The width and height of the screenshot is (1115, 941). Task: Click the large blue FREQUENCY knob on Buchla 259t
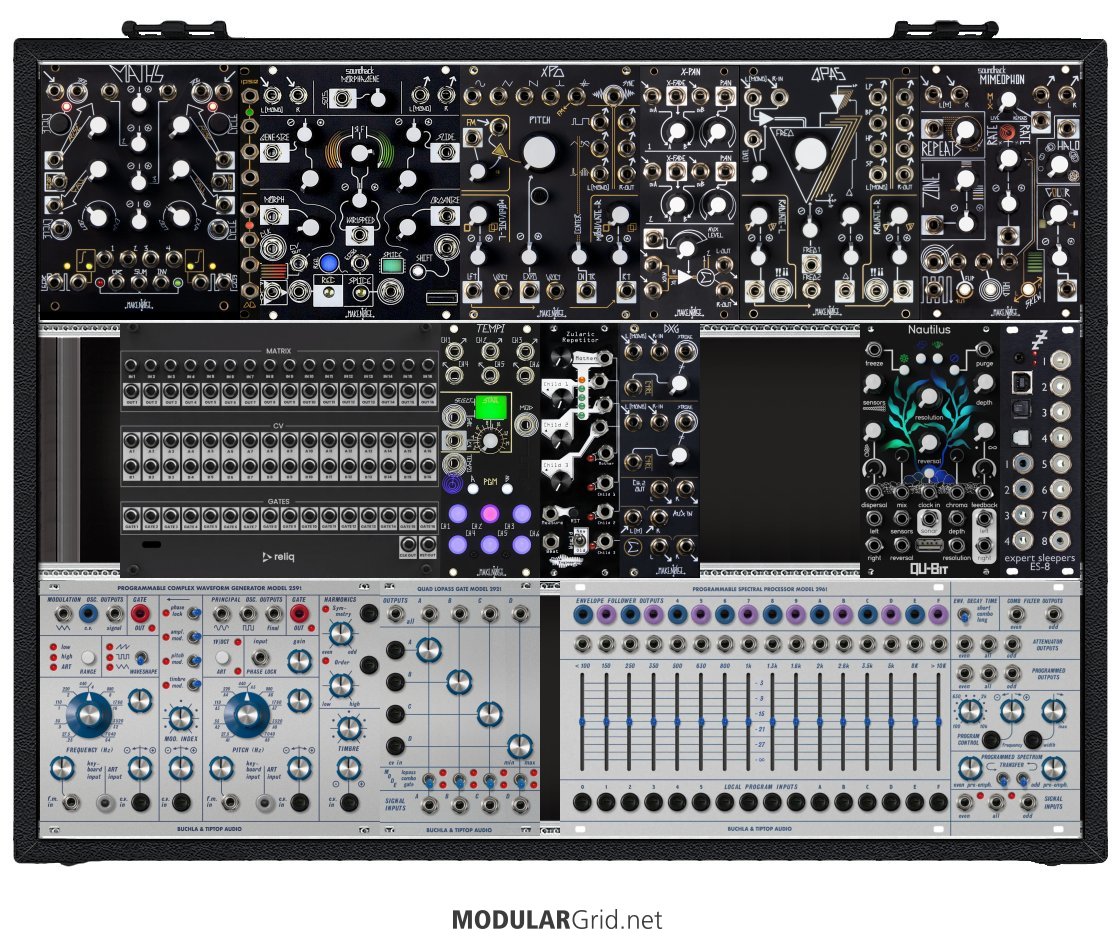coord(93,713)
